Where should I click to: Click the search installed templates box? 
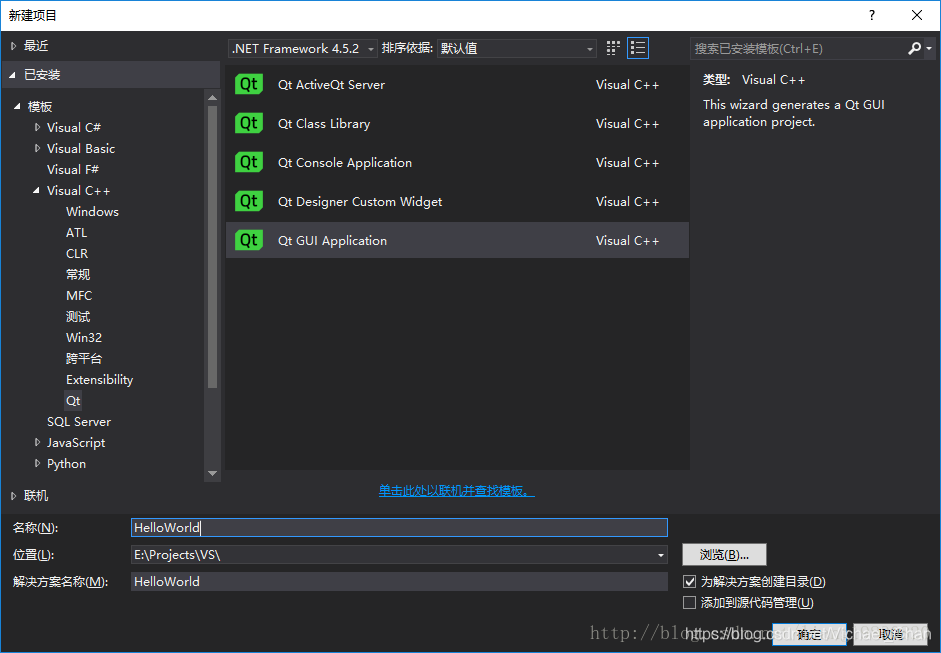799,49
